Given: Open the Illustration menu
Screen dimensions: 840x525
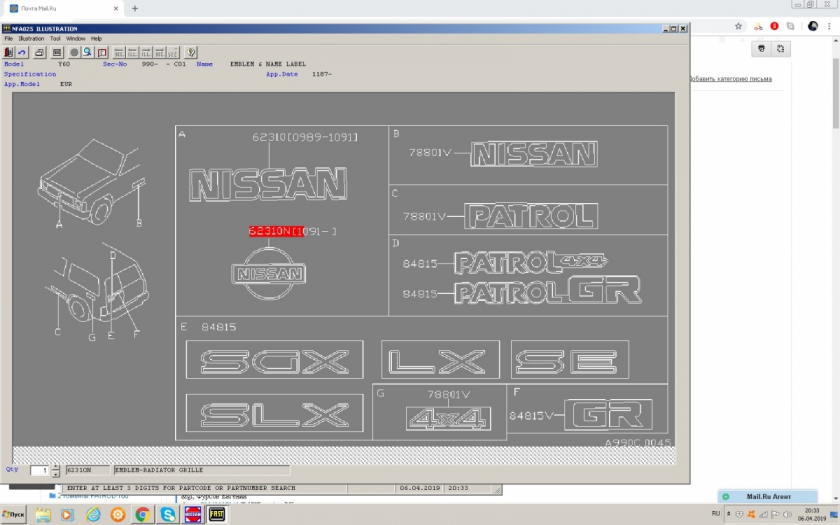Looking at the screenshot, I should click(x=31, y=39).
